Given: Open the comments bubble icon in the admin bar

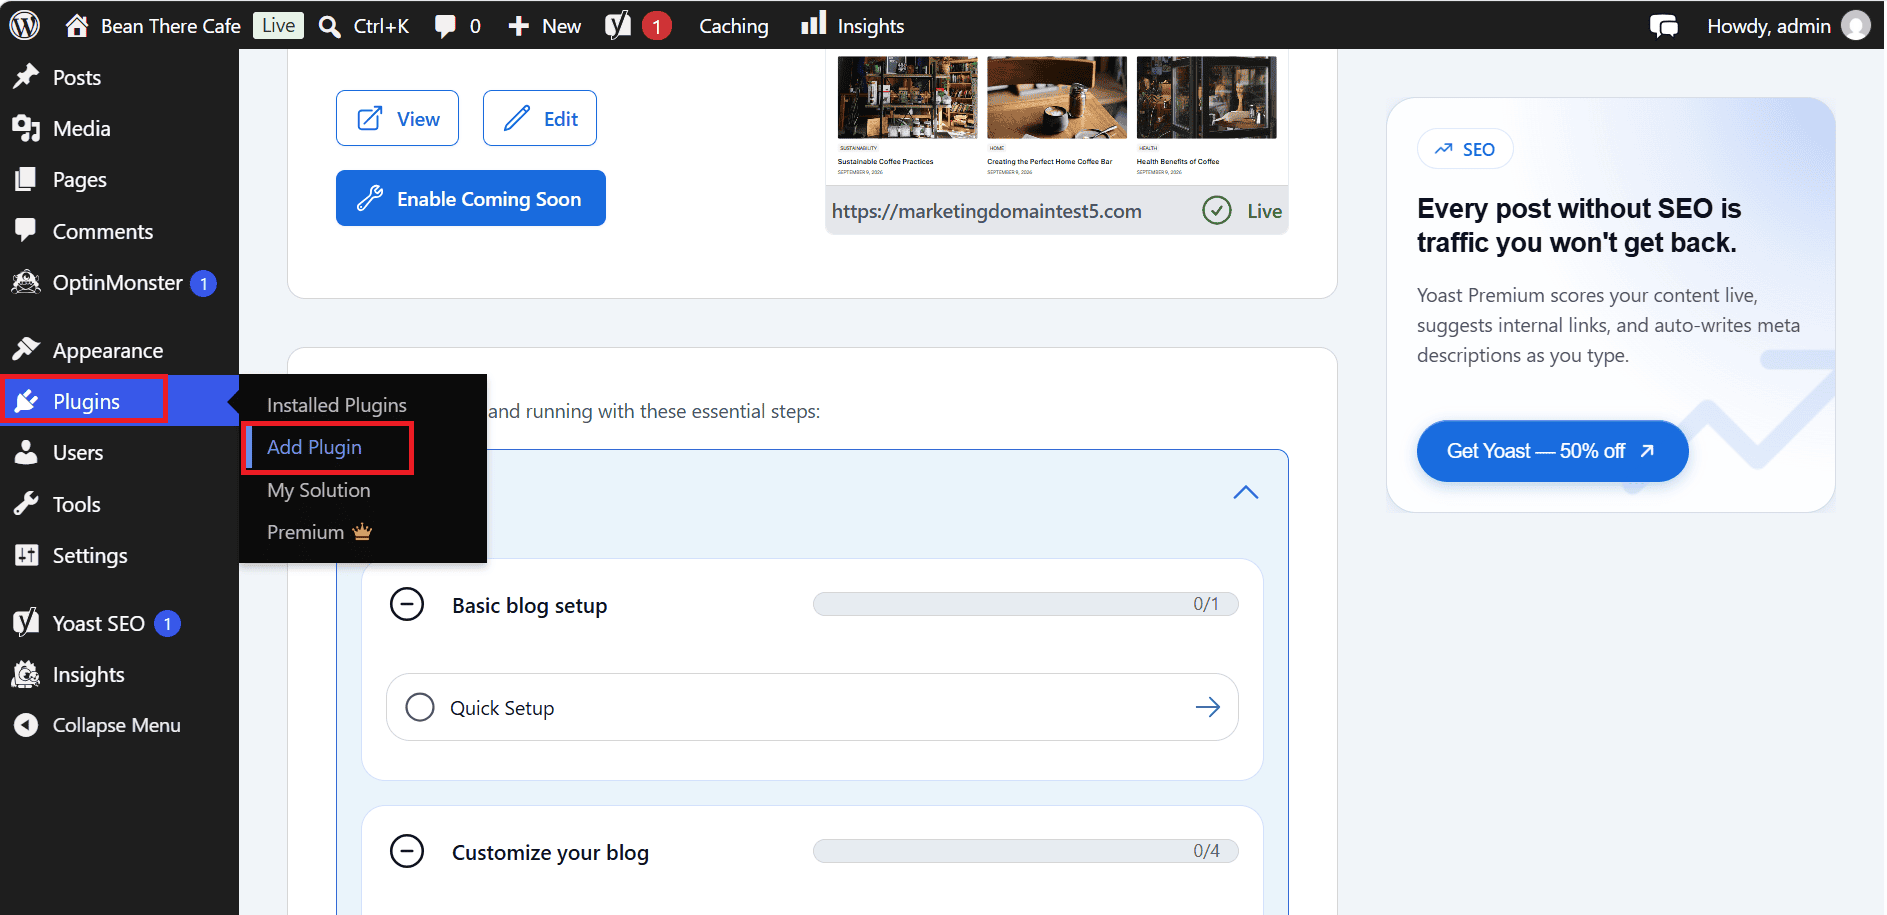Looking at the screenshot, I should (445, 26).
